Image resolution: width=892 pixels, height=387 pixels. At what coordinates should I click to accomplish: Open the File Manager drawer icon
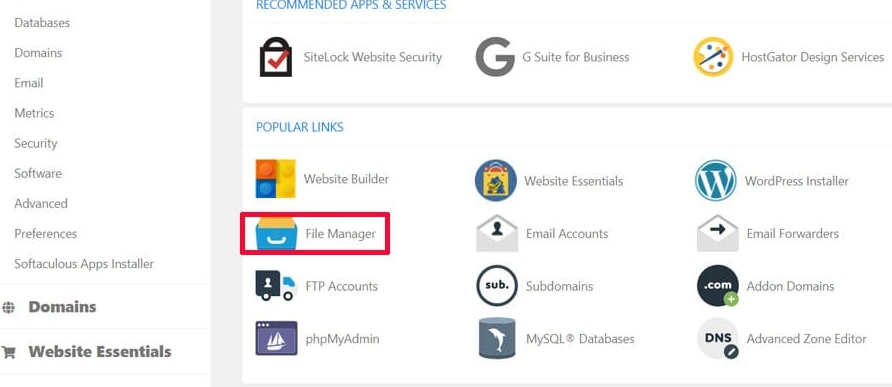(276, 233)
